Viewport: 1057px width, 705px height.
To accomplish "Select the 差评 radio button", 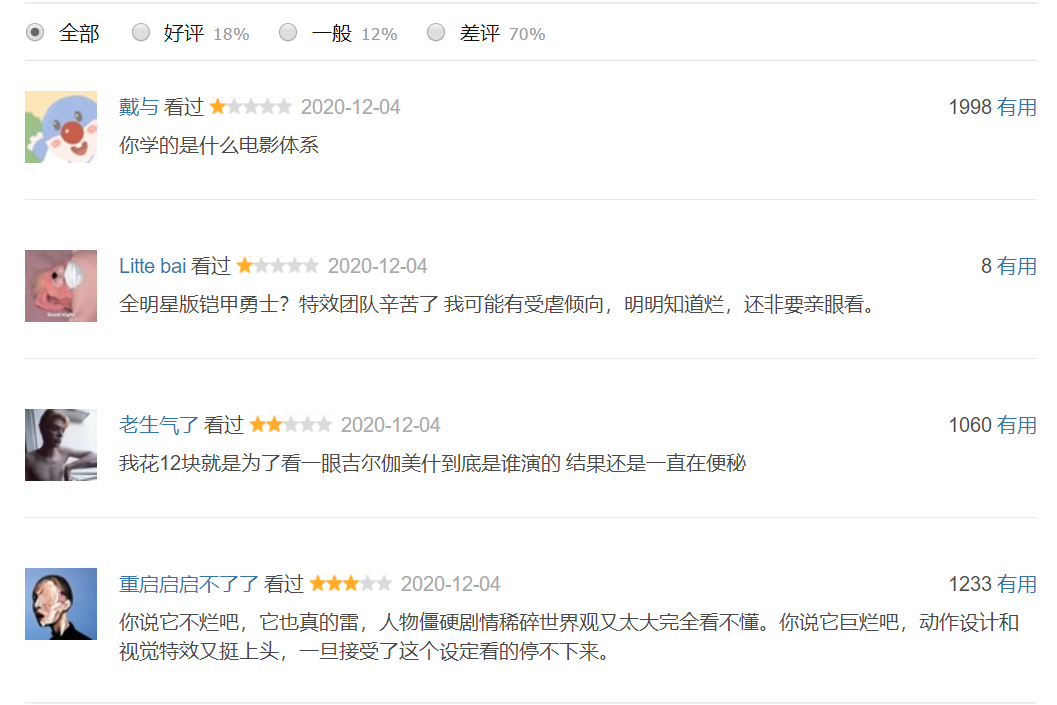I will [x=436, y=32].
